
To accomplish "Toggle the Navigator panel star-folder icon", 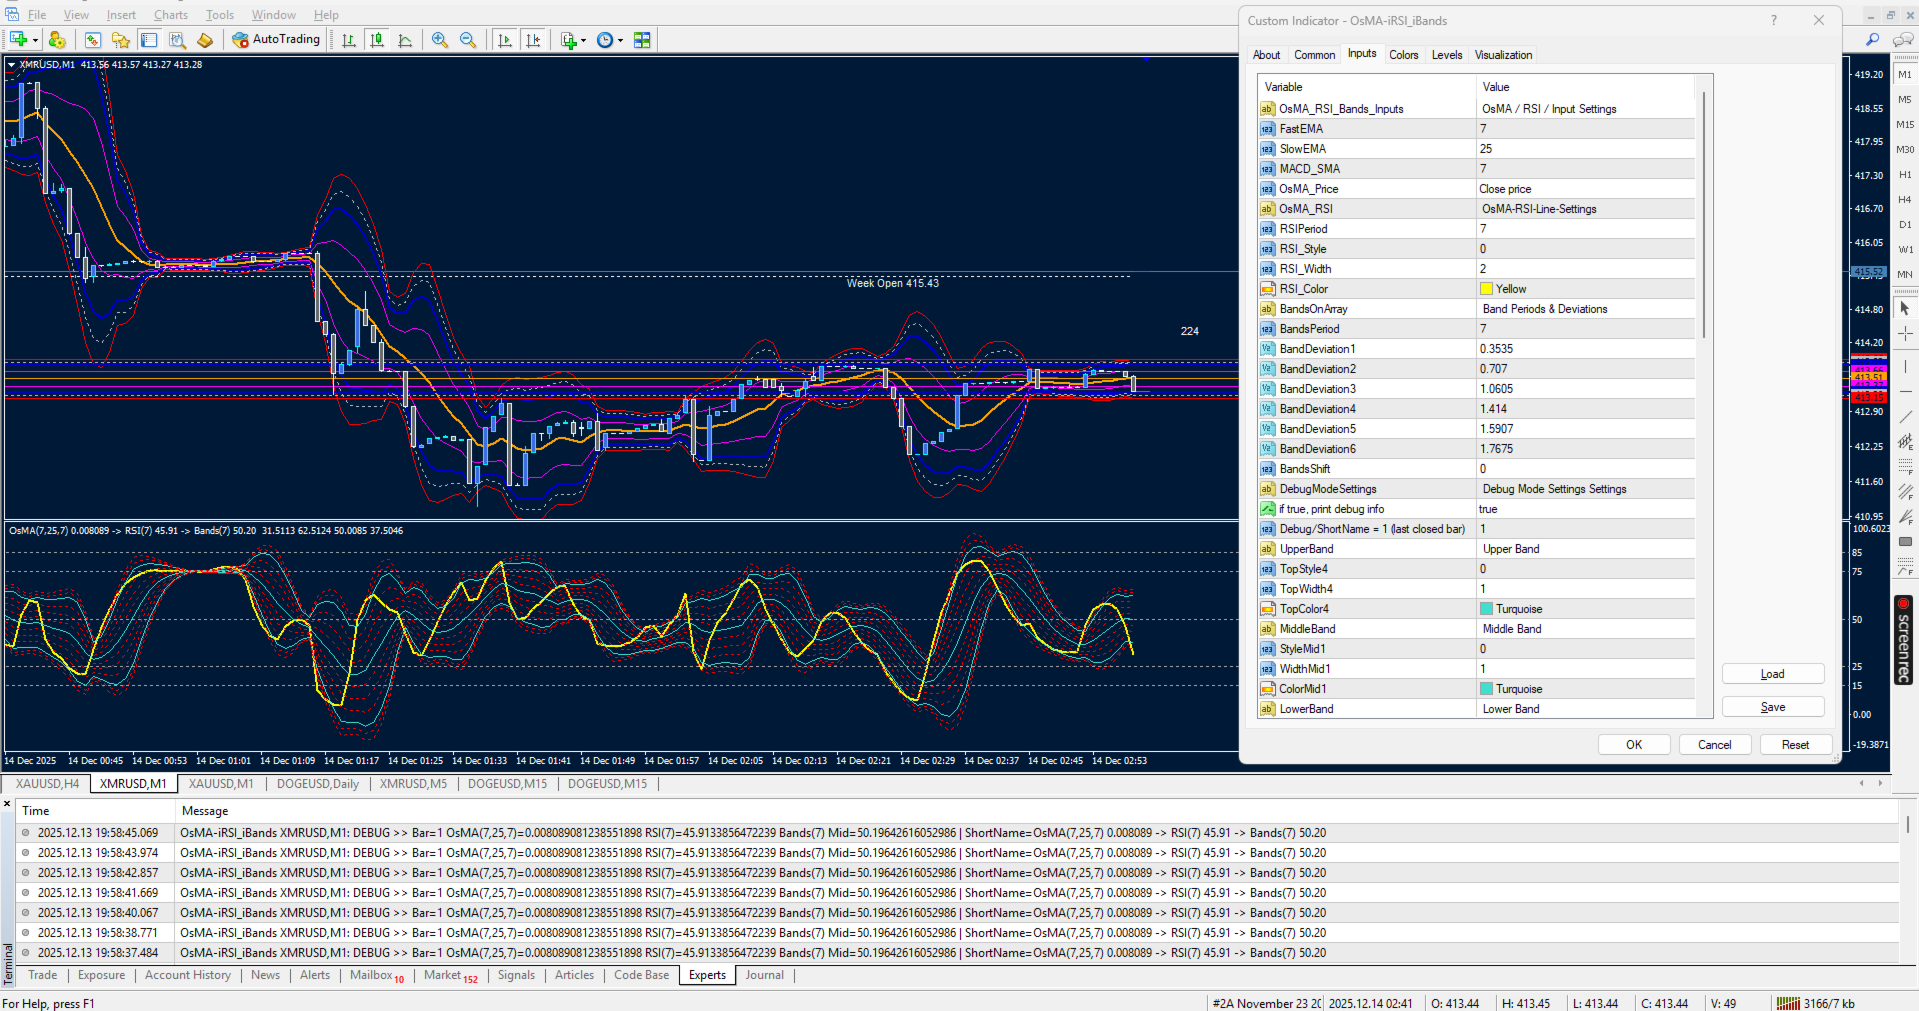I will click(121, 40).
